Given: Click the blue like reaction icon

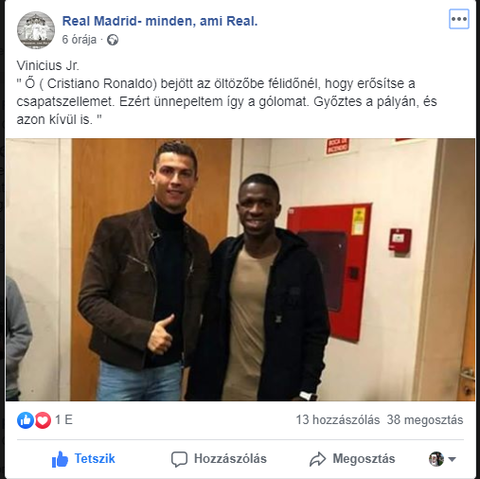Looking at the screenshot, I should [25, 420].
